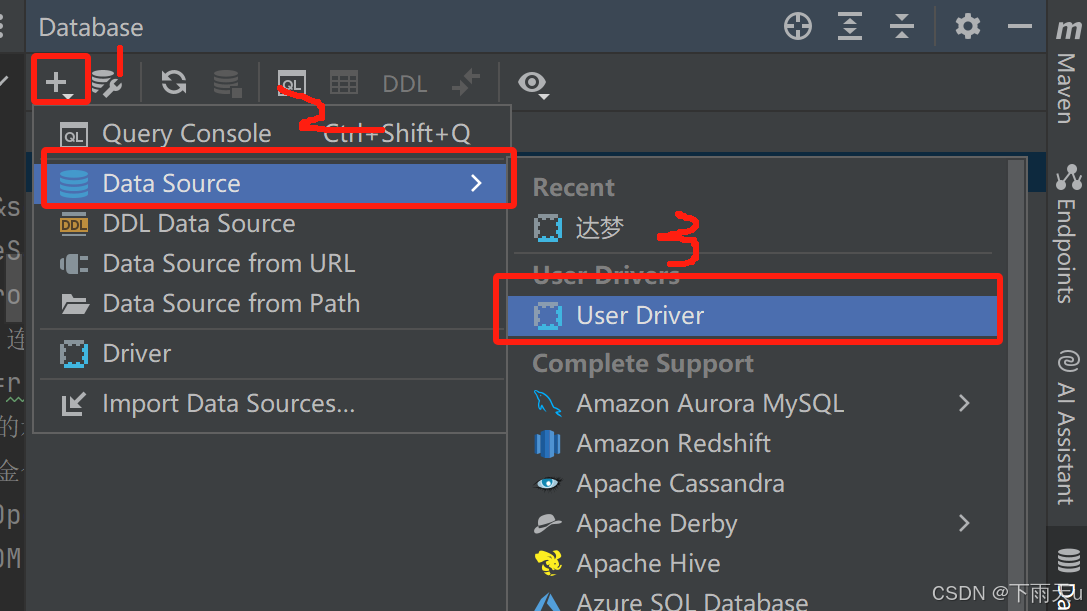Click the Apache Derby hat icon
This screenshot has height=611, width=1087.
pyautogui.click(x=548, y=524)
